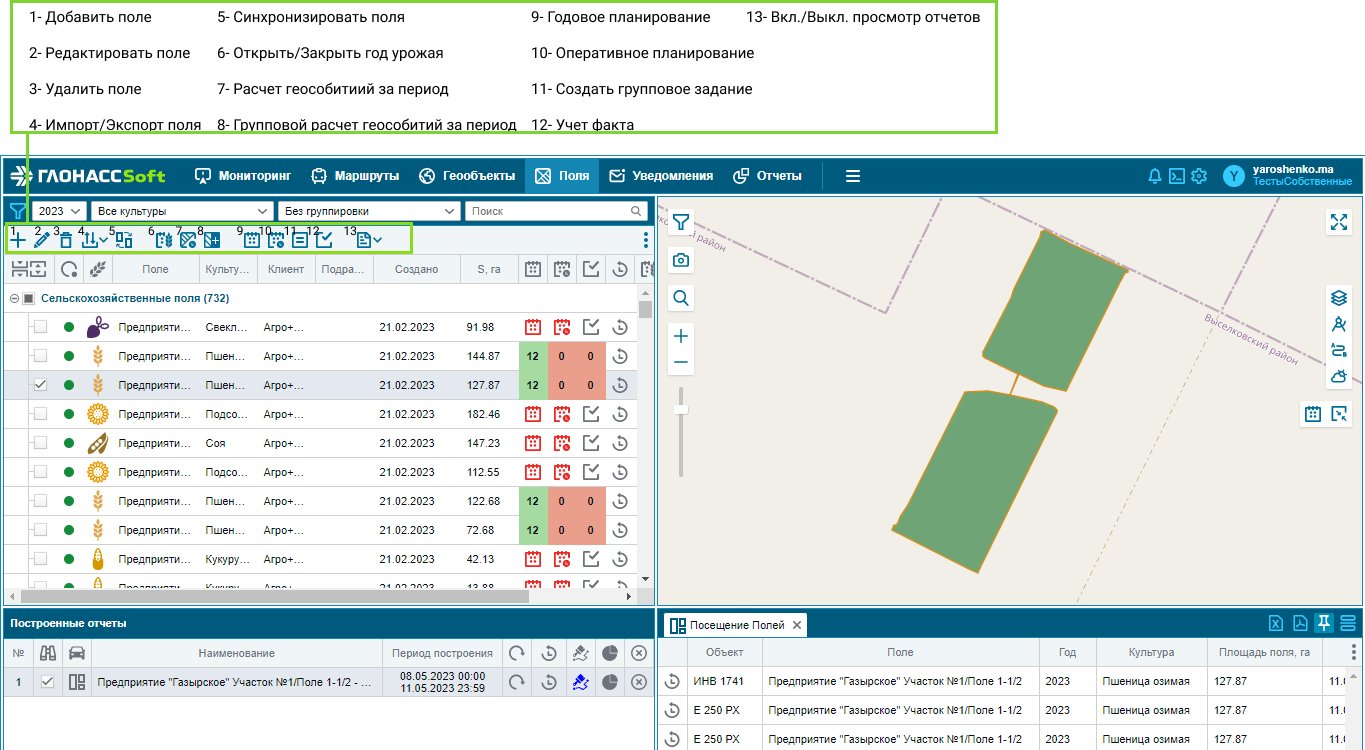Open the Все культуры dropdown
This screenshot has height=750, width=1365.
tap(181, 211)
